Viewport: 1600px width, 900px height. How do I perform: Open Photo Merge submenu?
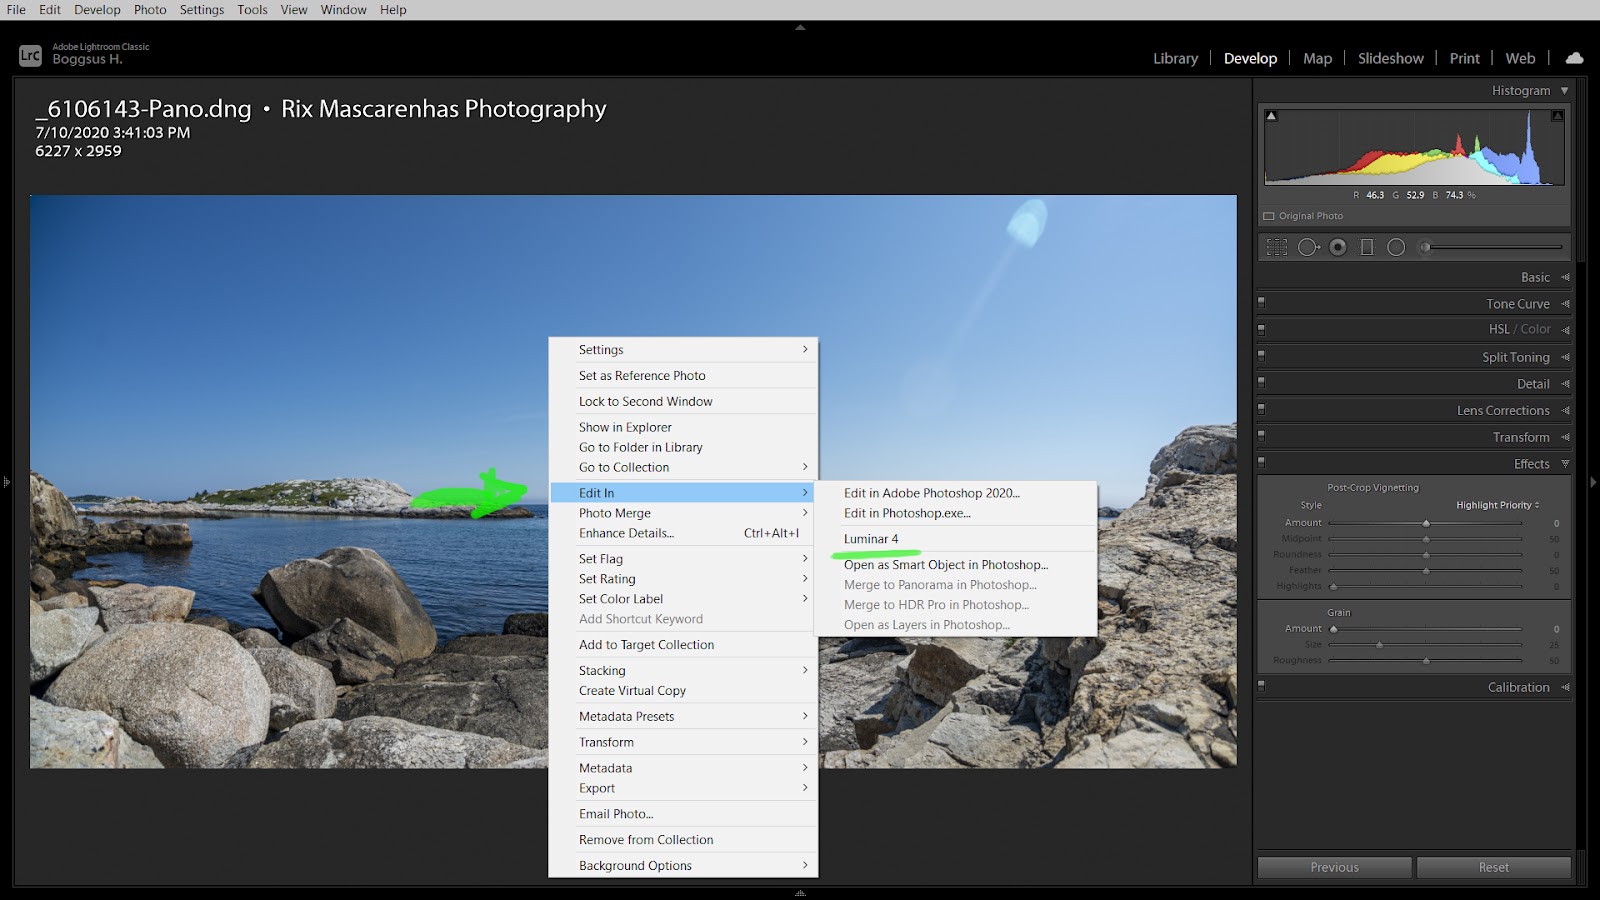tap(682, 513)
